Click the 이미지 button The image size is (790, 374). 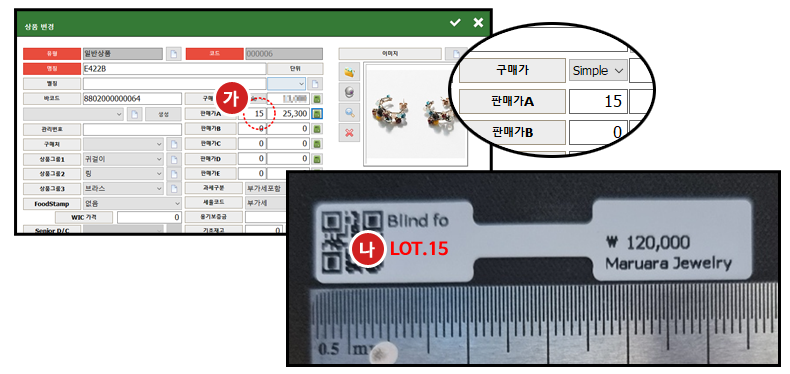coord(390,53)
